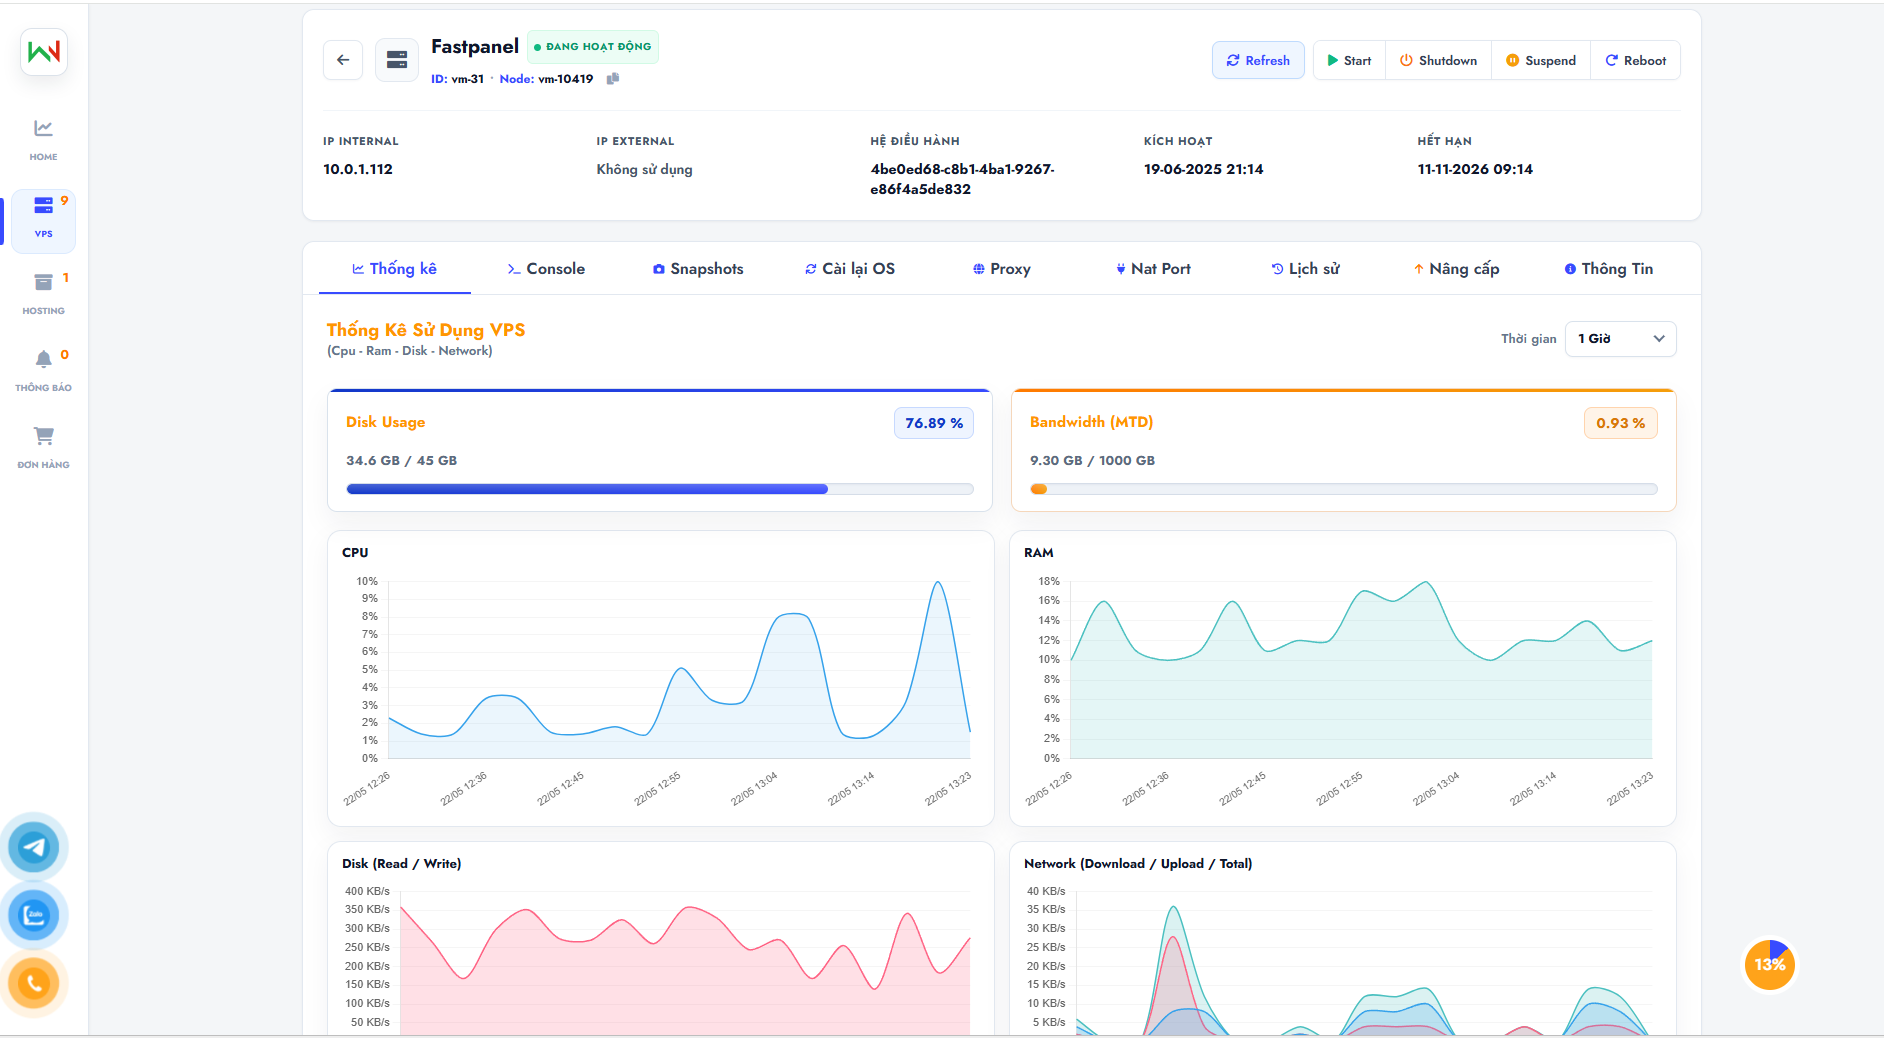Open the Proxy tab

click(x=1001, y=269)
